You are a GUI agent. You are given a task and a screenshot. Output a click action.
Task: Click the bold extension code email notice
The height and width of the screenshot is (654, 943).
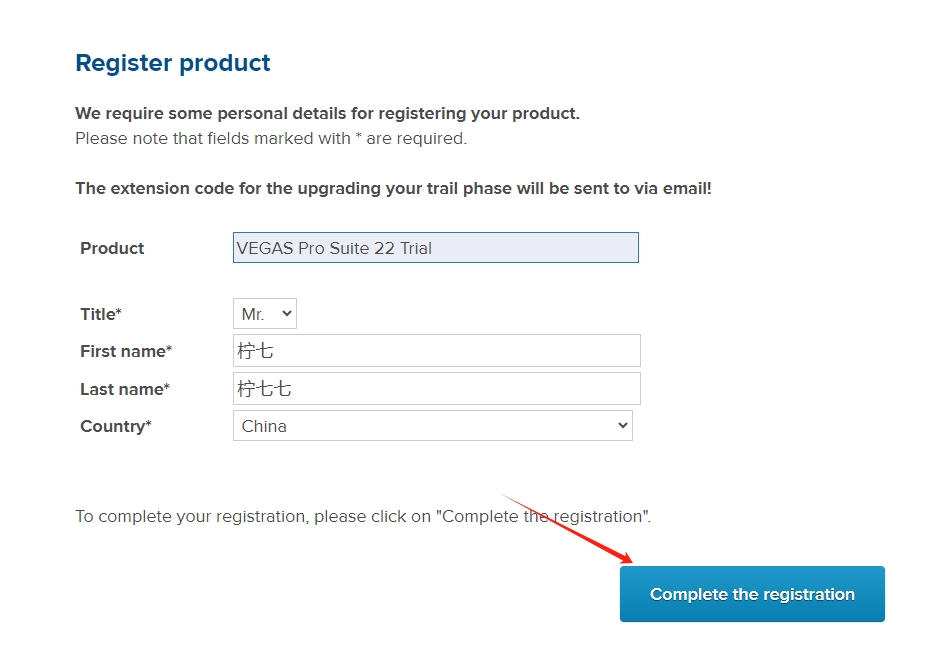(x=393, y=188)
